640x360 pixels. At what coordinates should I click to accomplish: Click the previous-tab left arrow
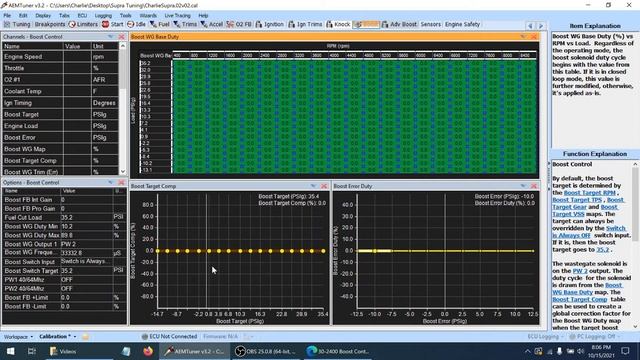click(x=531, y=26)
